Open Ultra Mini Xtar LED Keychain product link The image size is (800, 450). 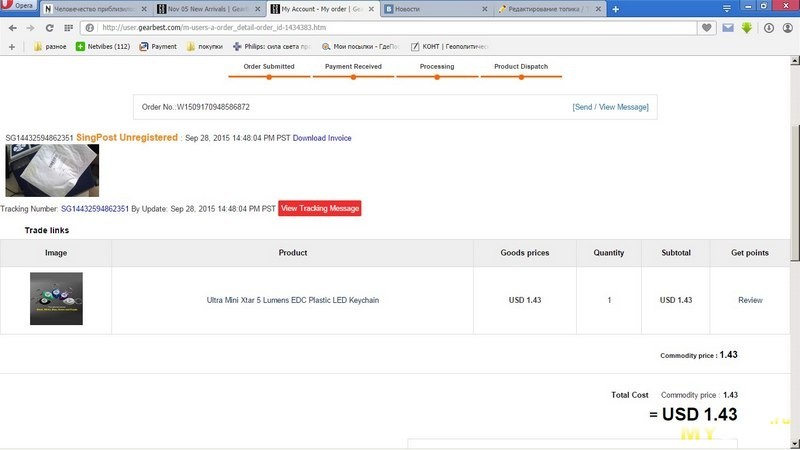point(293,300)
